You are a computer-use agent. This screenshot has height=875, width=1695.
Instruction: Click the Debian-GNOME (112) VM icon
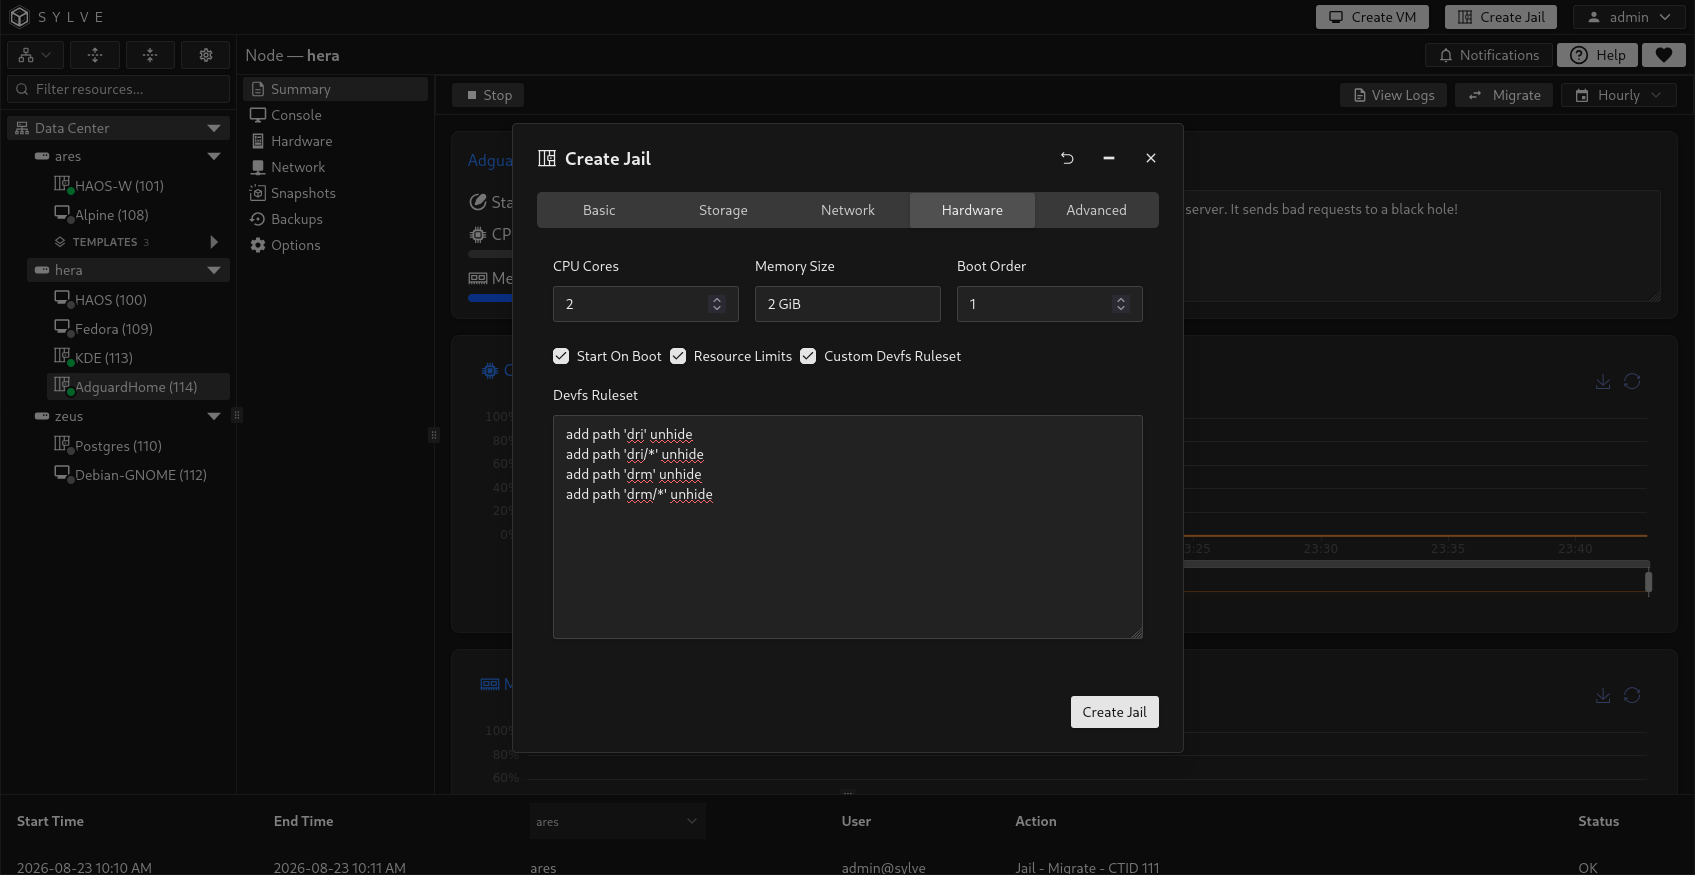62,473
